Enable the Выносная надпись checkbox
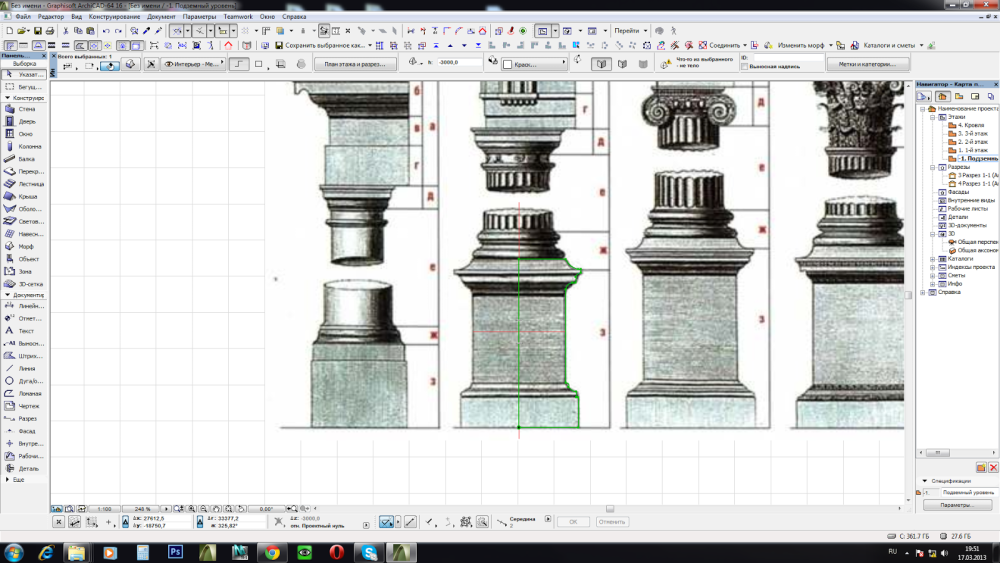This screenshot has height=563, width=1000. tap(744, 67)
